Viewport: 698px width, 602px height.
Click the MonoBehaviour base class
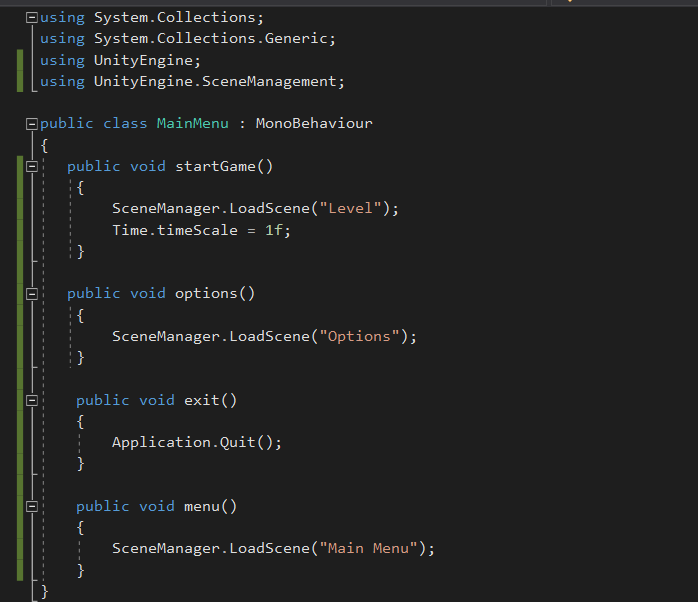click(314, 124)
